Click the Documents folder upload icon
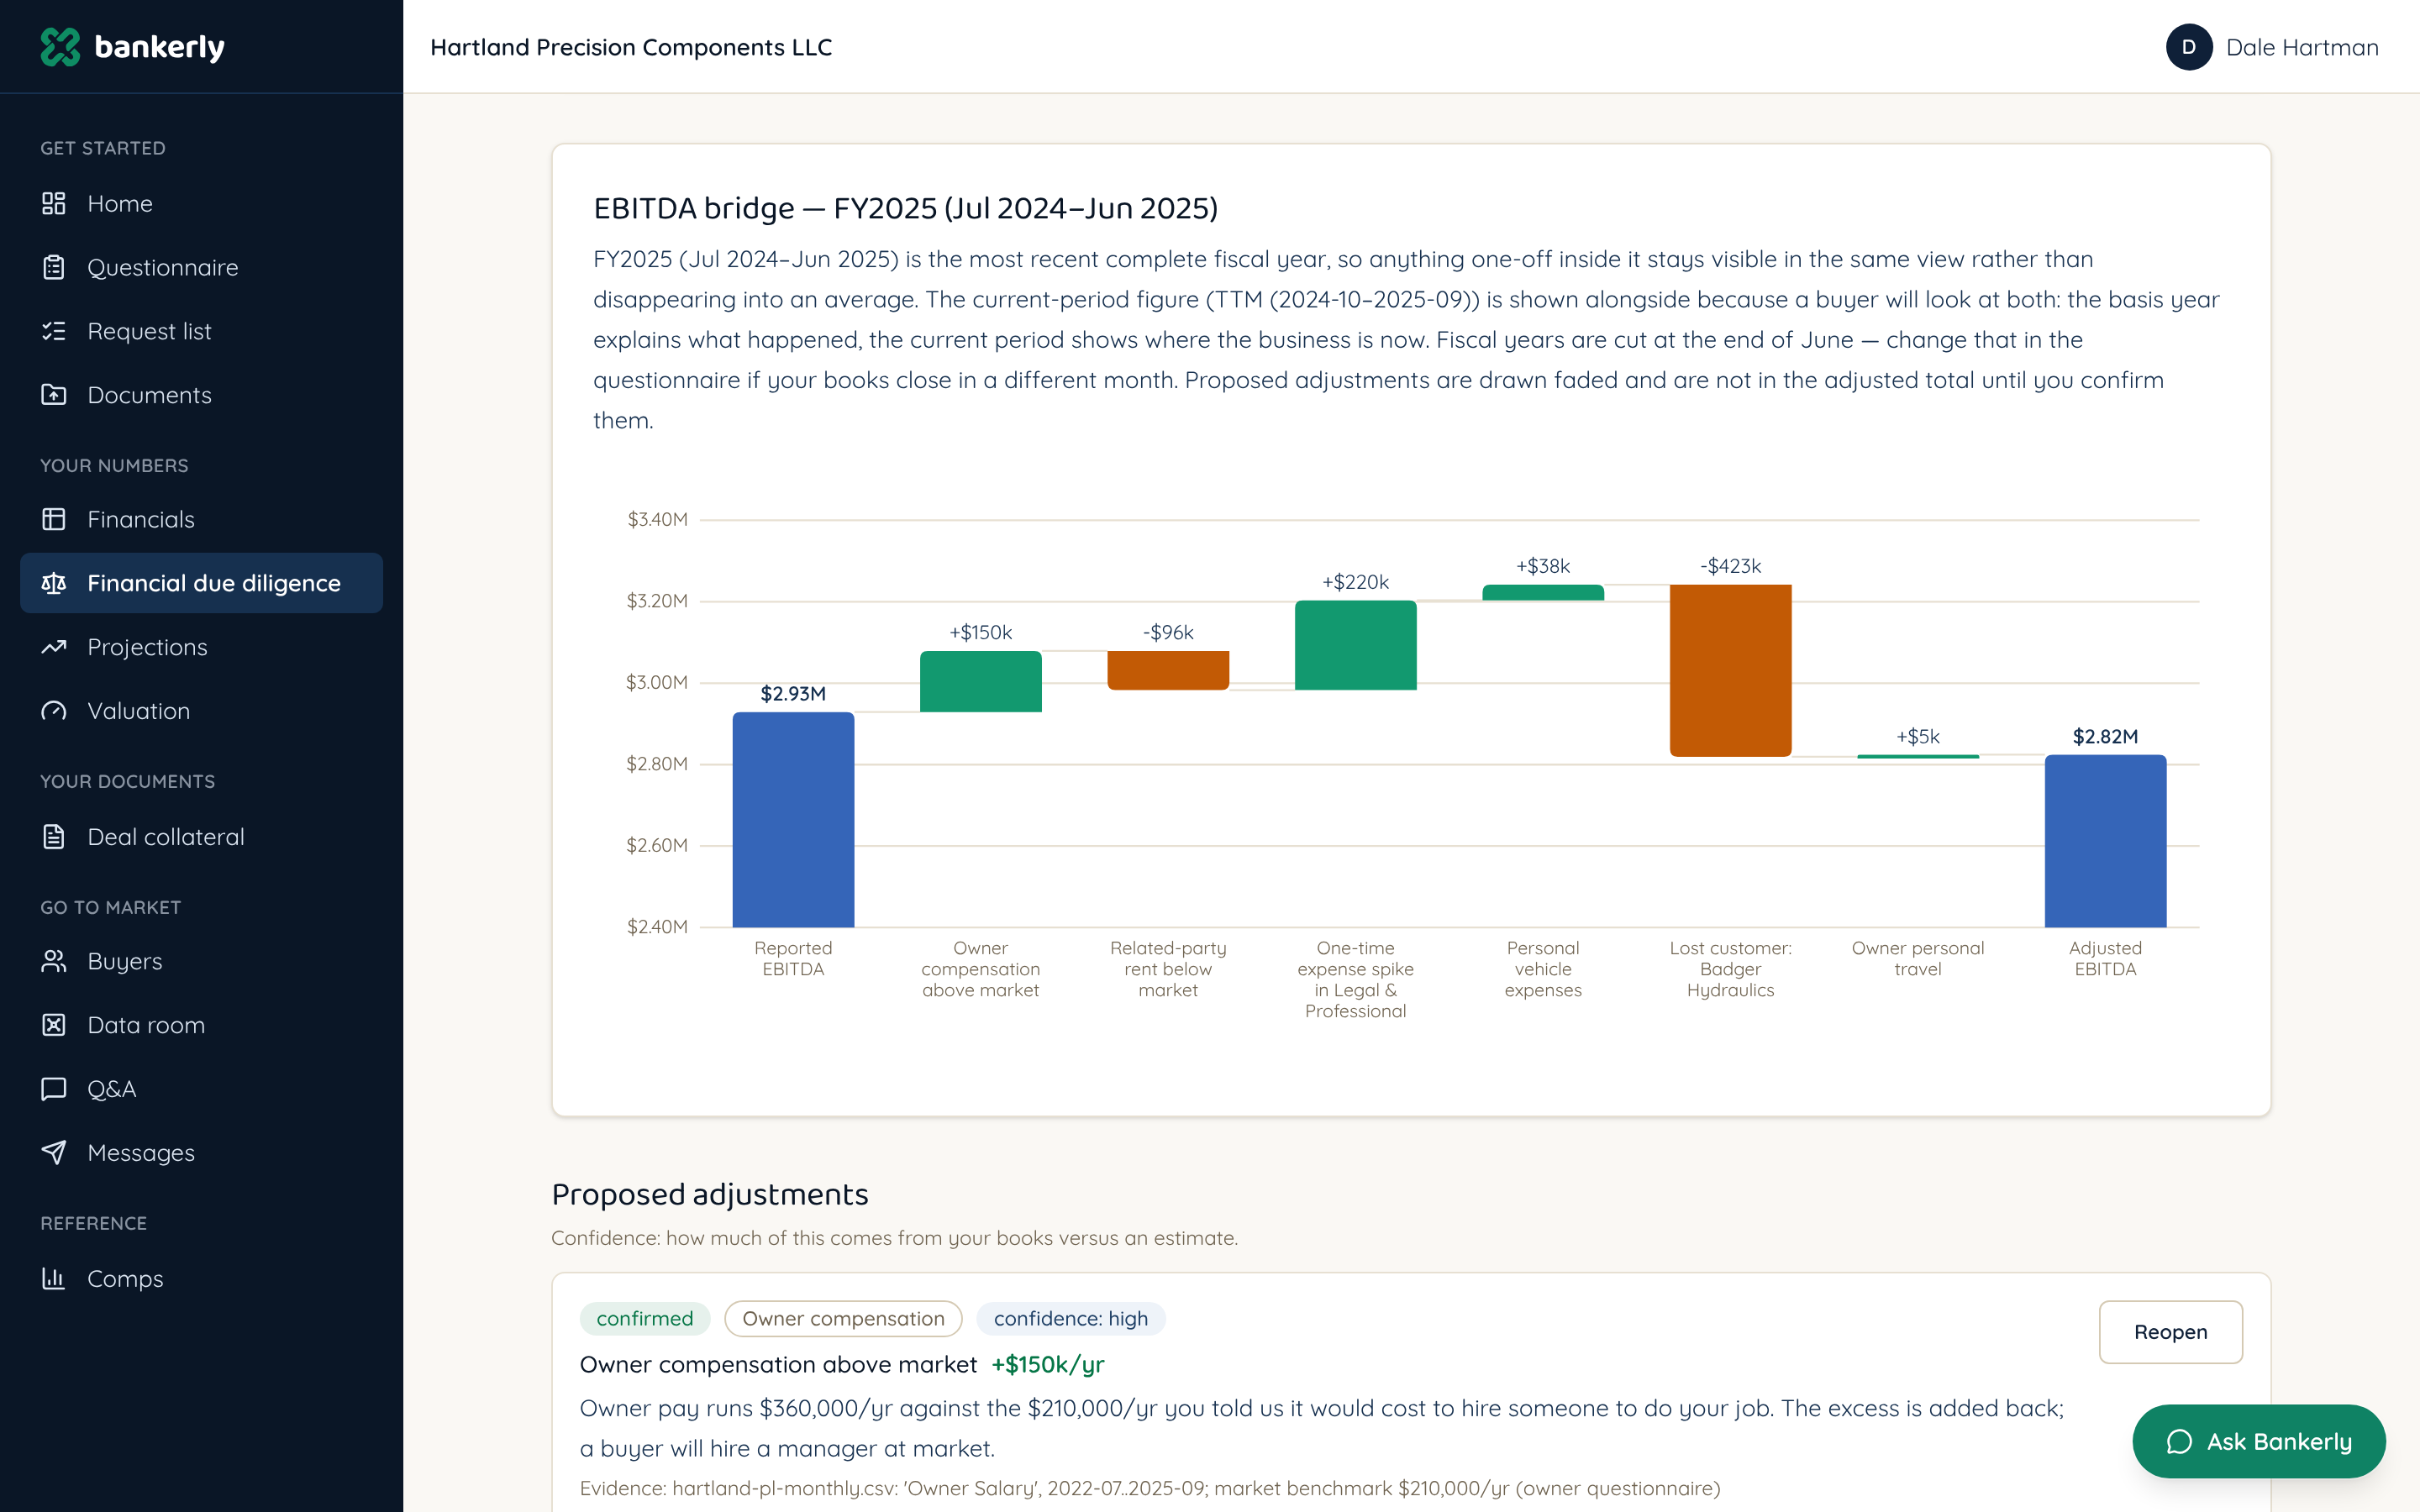2420x1512 pixels. coord(54,395)
